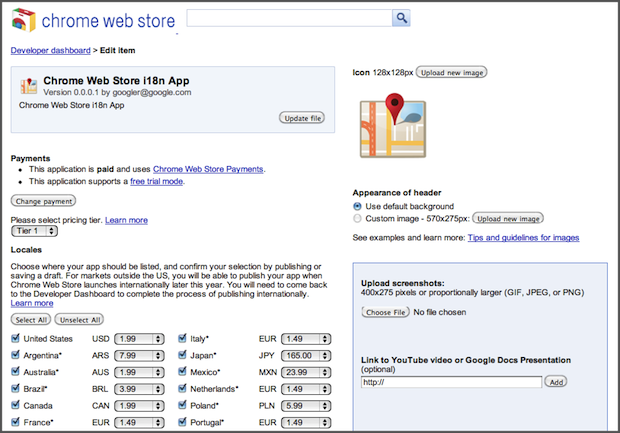
Task: Open the Netherlands EUR price dropdown
Action: pos(306,389)
